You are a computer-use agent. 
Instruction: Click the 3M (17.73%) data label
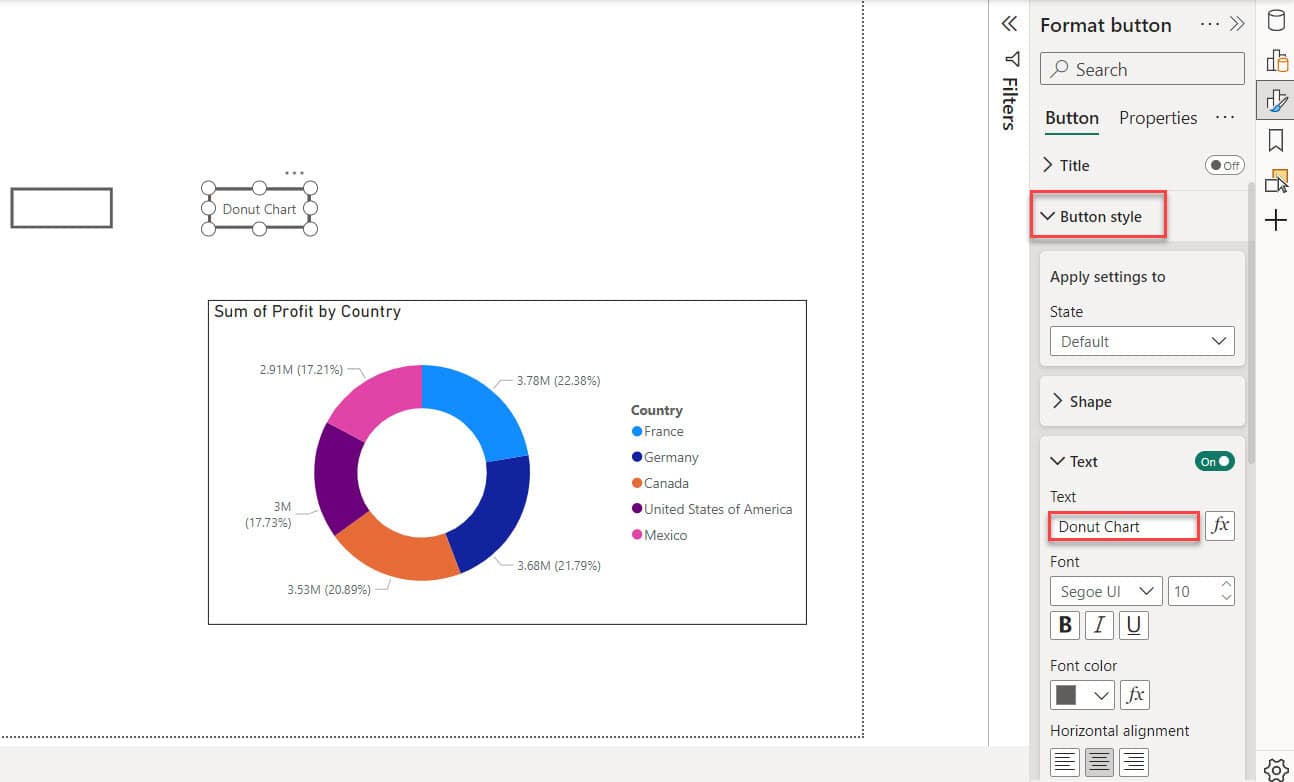pyautogui.click(x=269, y=515)
